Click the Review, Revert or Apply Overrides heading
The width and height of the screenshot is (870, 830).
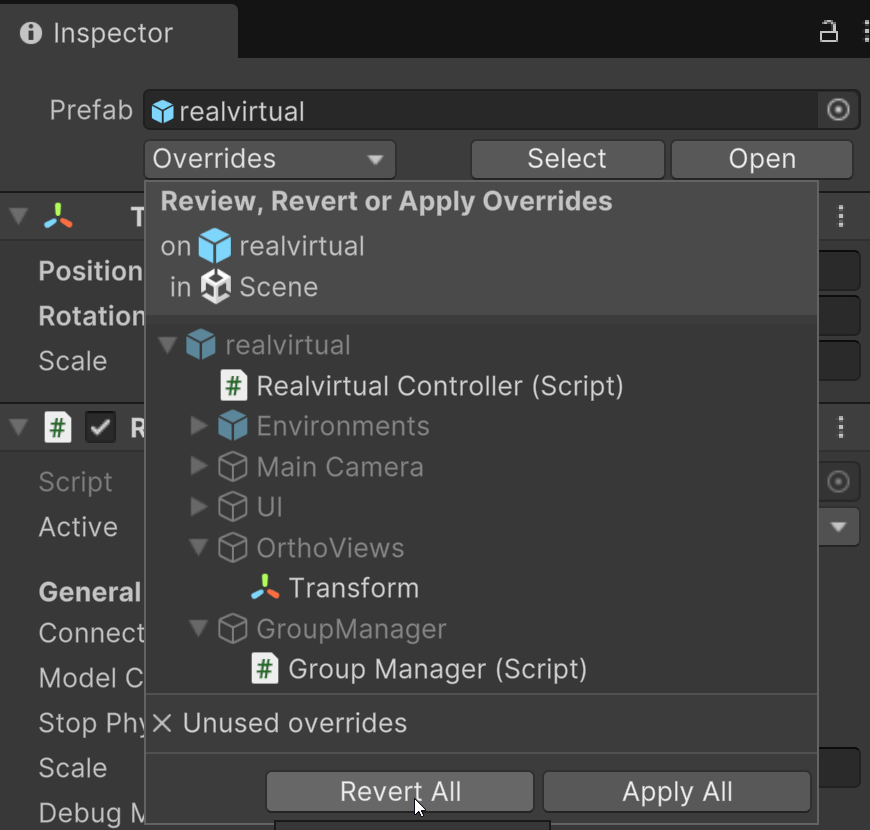[x=386, y=201]
